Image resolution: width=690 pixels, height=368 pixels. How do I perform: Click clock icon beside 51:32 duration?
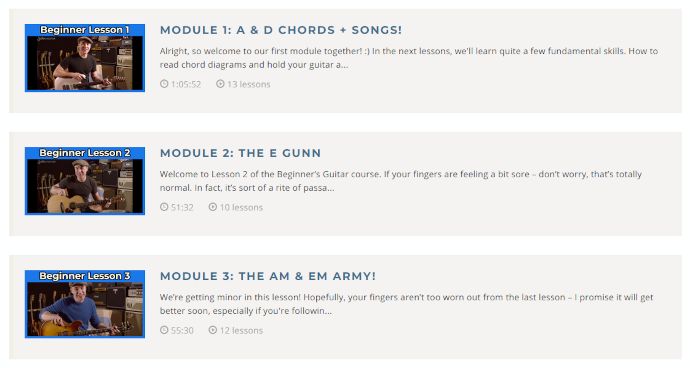click(x=164, y=207)
